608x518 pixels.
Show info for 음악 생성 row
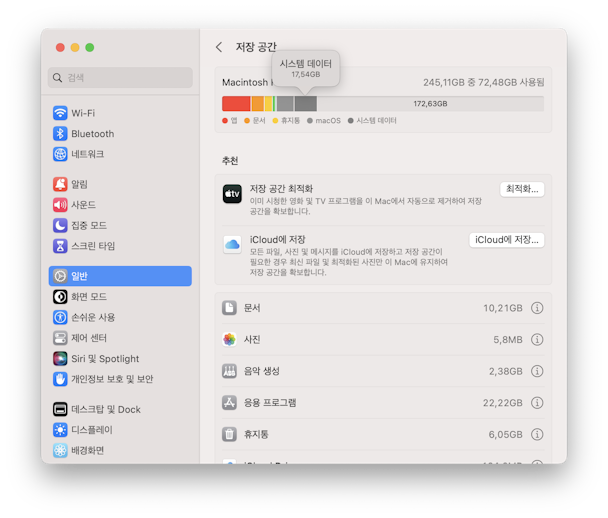pos(537,371)
